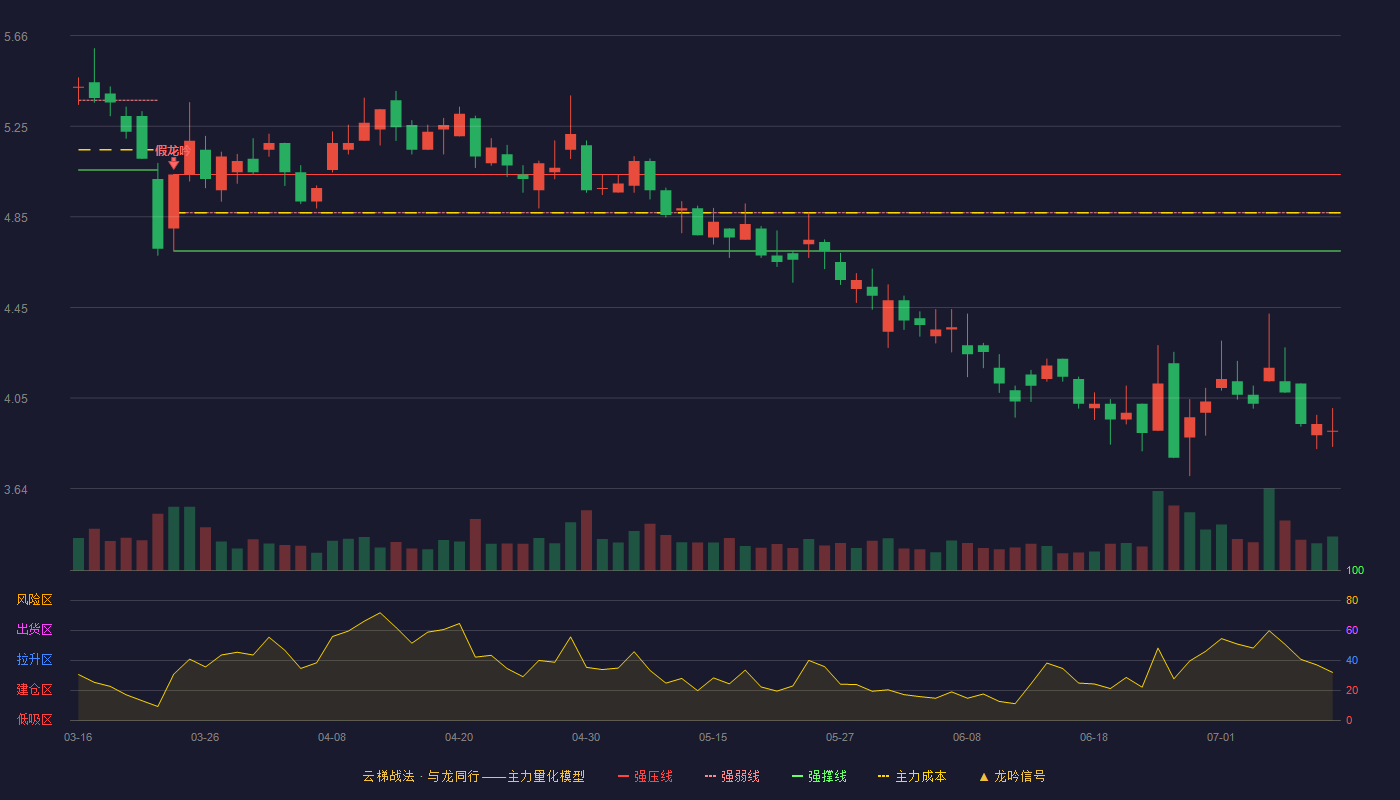This screenshot has width=1400, height=800.
Task: Click the 风险区 zone label
Action: [x=34, y=600]
